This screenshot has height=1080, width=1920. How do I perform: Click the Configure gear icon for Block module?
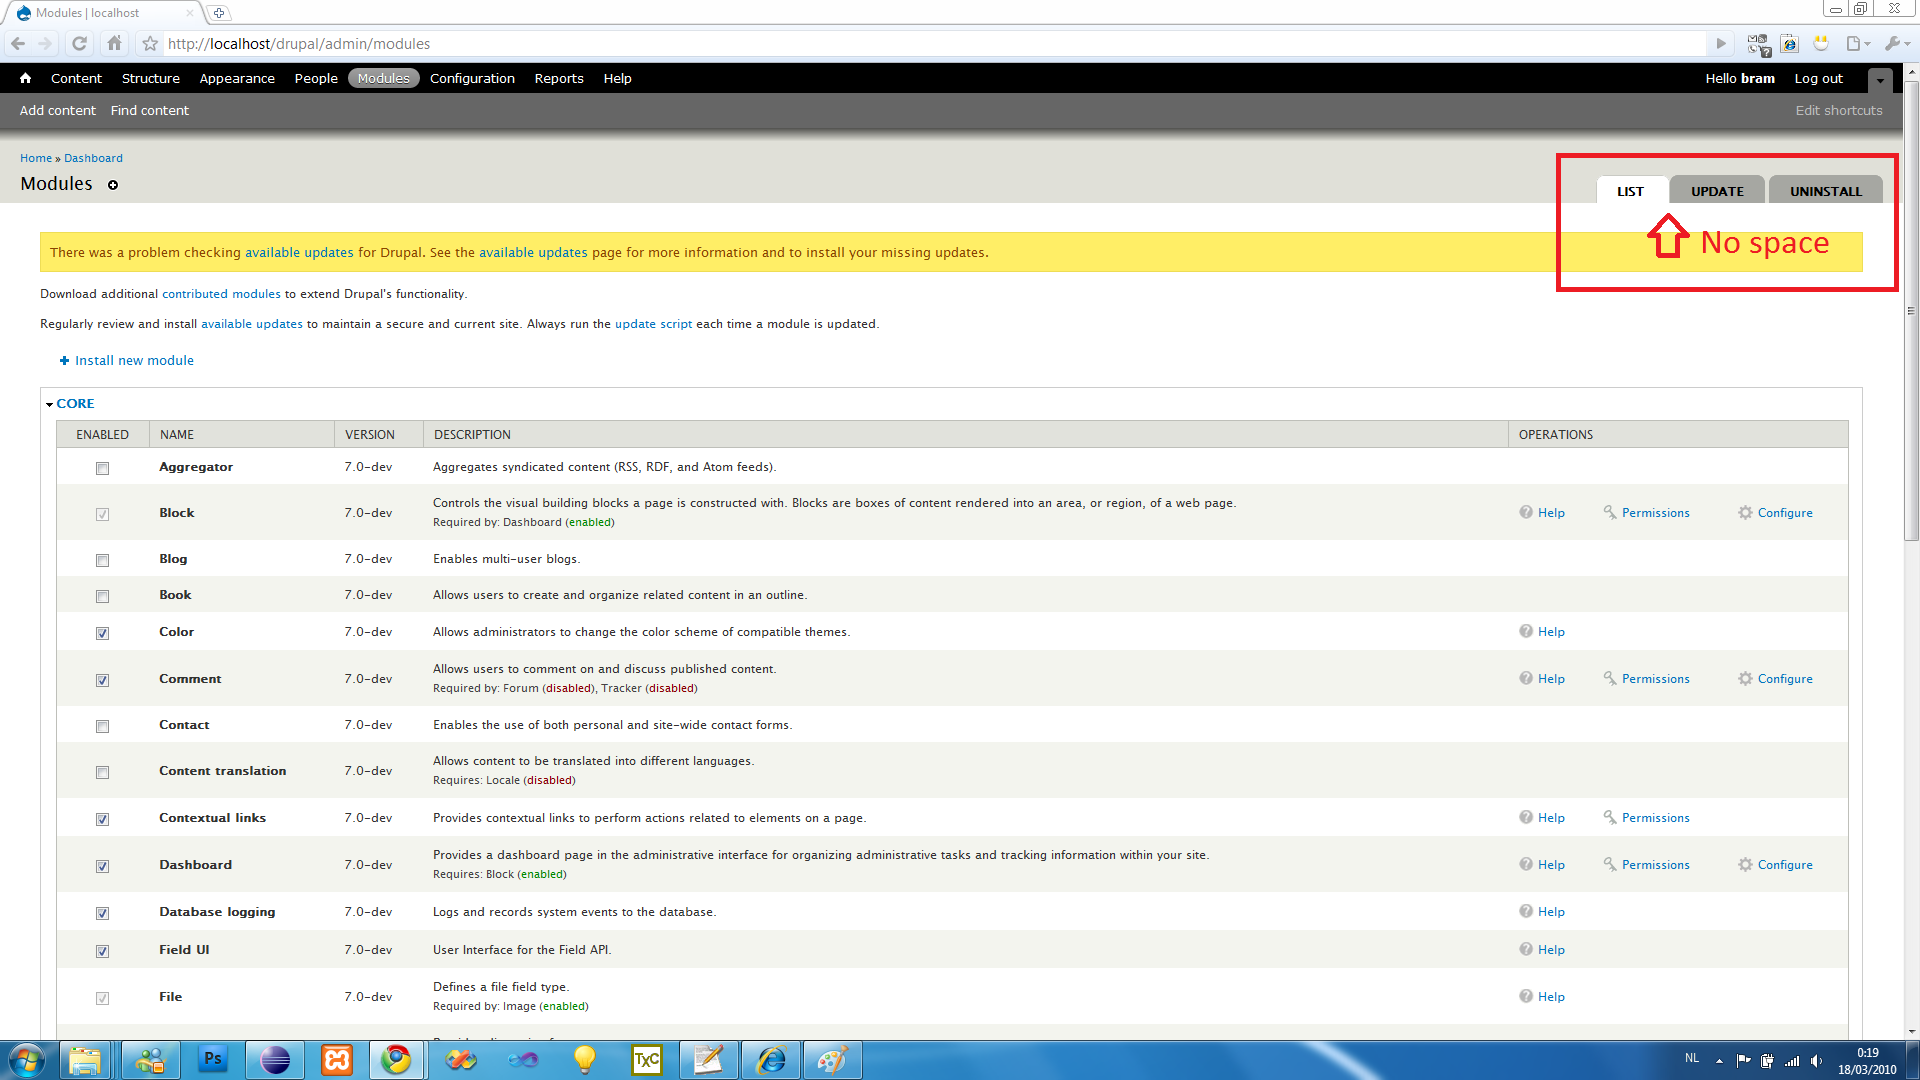[x=1745, y=512]
